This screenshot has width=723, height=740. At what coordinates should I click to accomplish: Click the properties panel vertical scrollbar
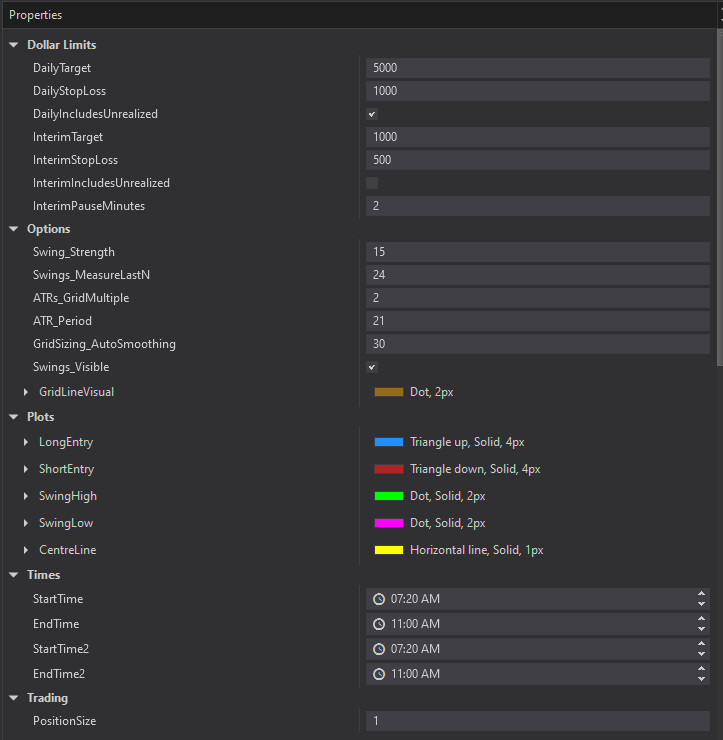(720, 197)
